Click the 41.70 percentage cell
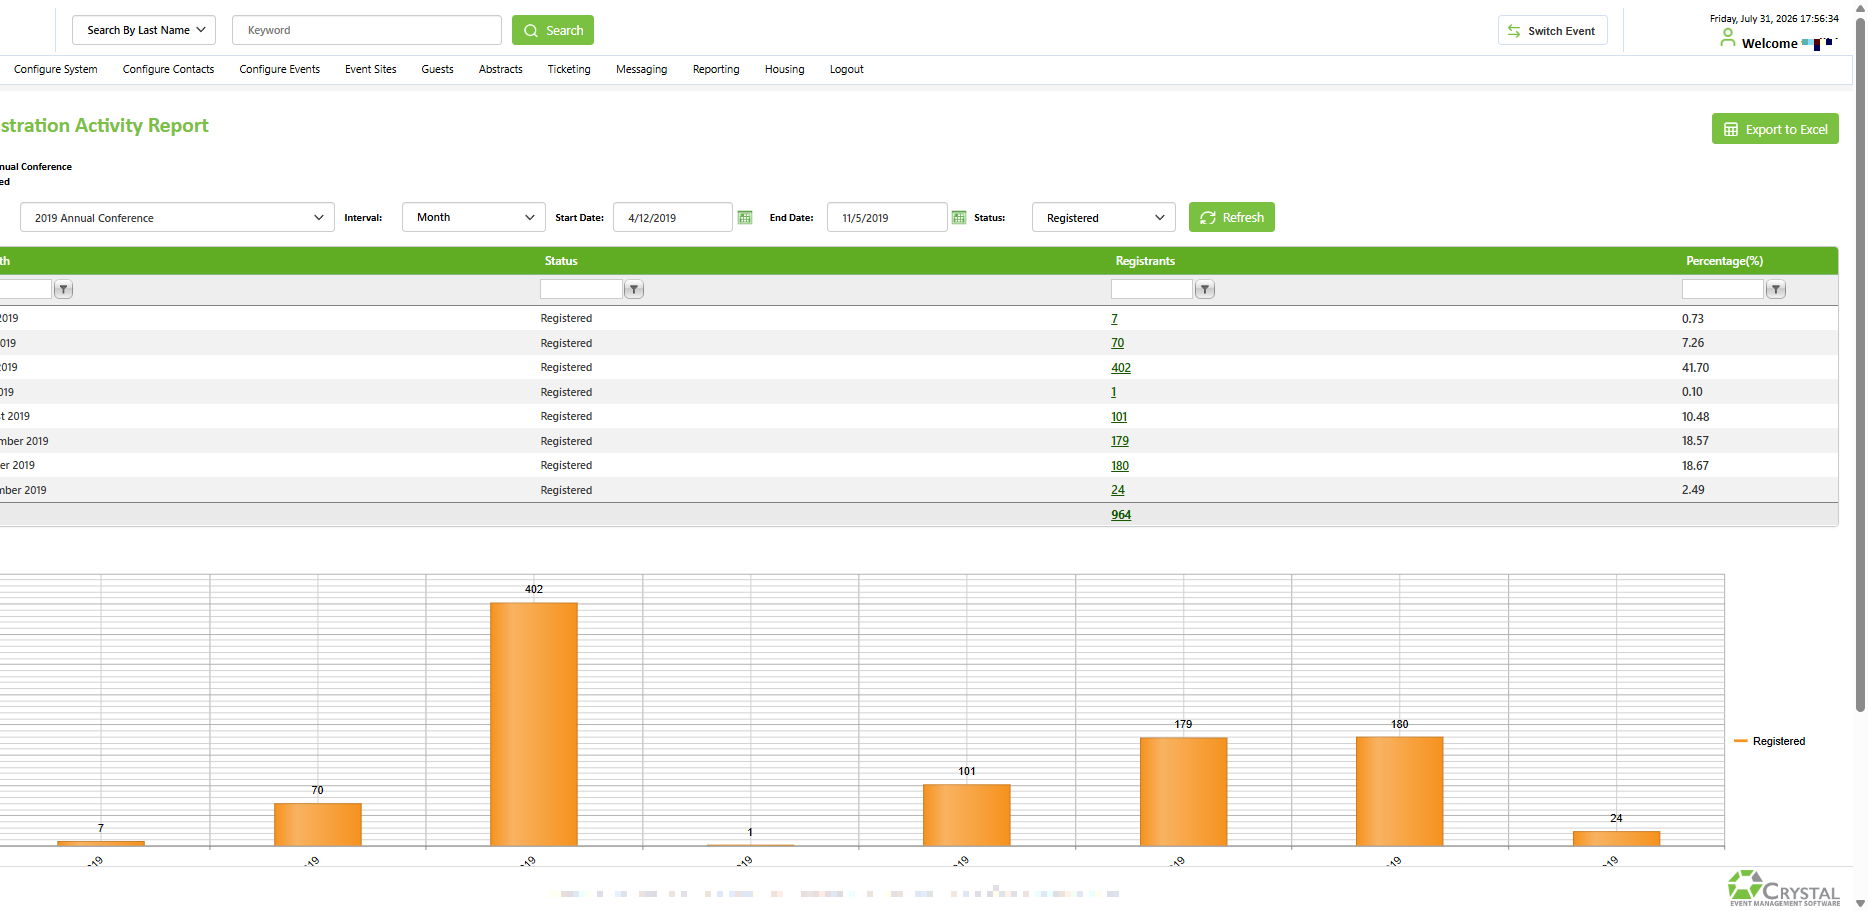 click(1695, 368)
